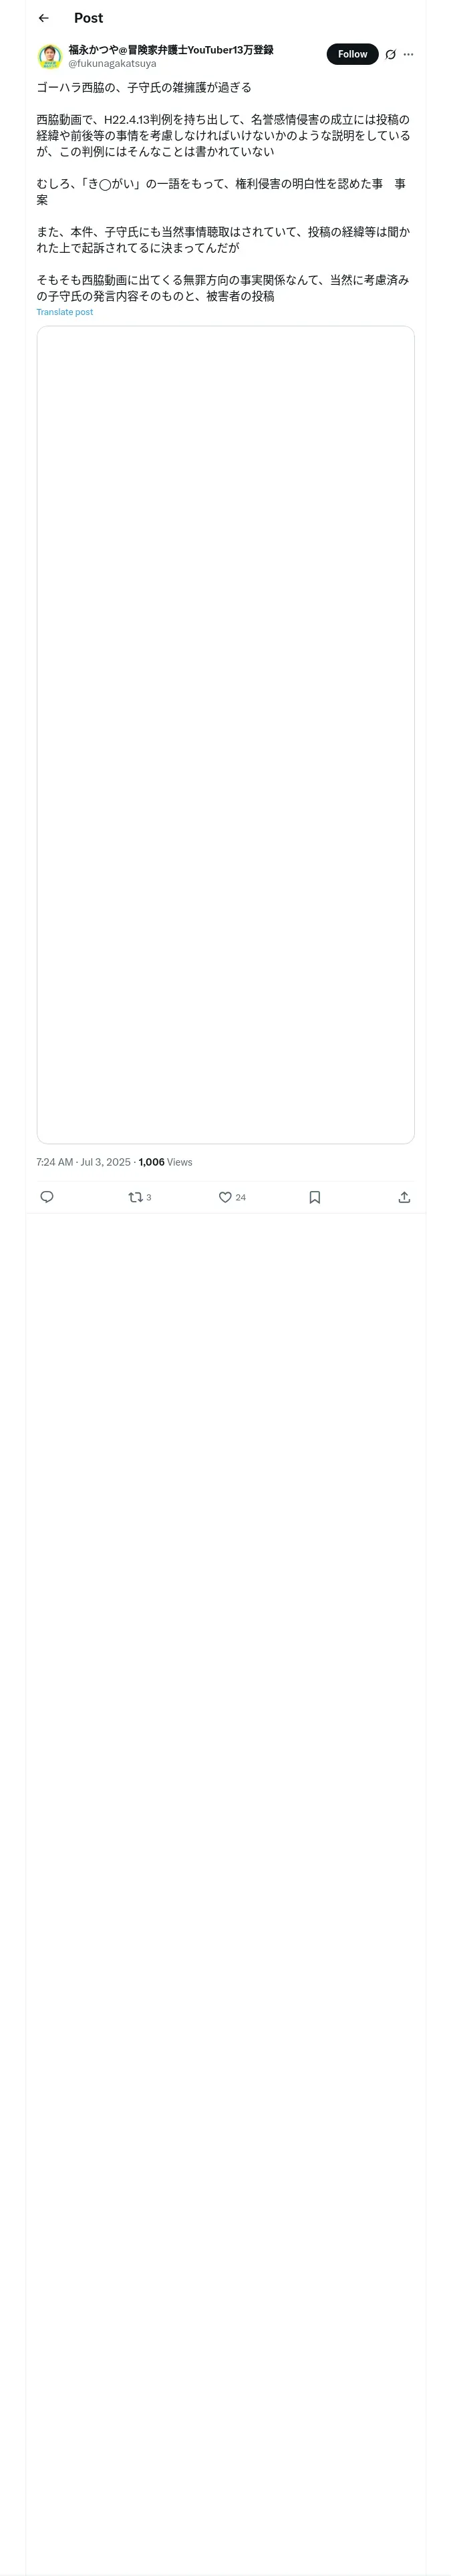Screen dimensions: 451x2576
Task: Click the 1,006 Views count
Action: [x=165, y=1162]
